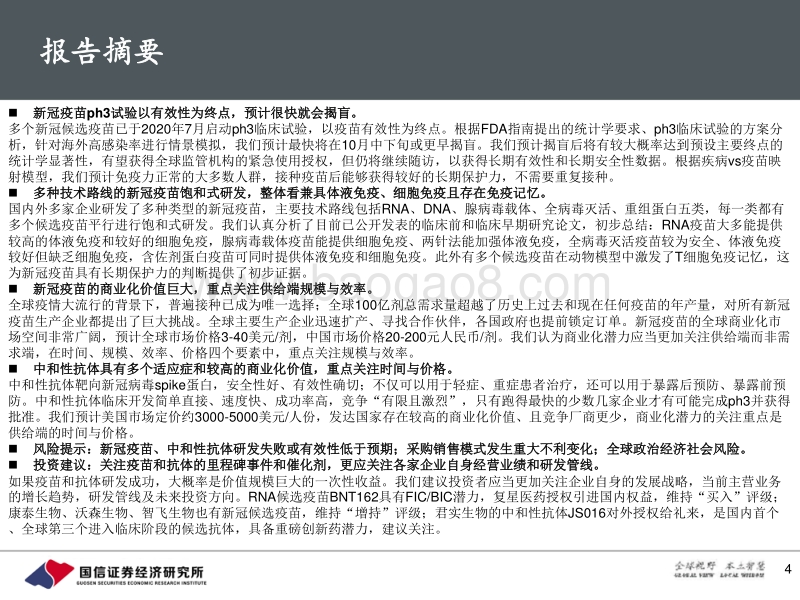Click the line starting 为新冠疫苗具有长期保护力
This screenshot has width=800, height=600.
159,273
